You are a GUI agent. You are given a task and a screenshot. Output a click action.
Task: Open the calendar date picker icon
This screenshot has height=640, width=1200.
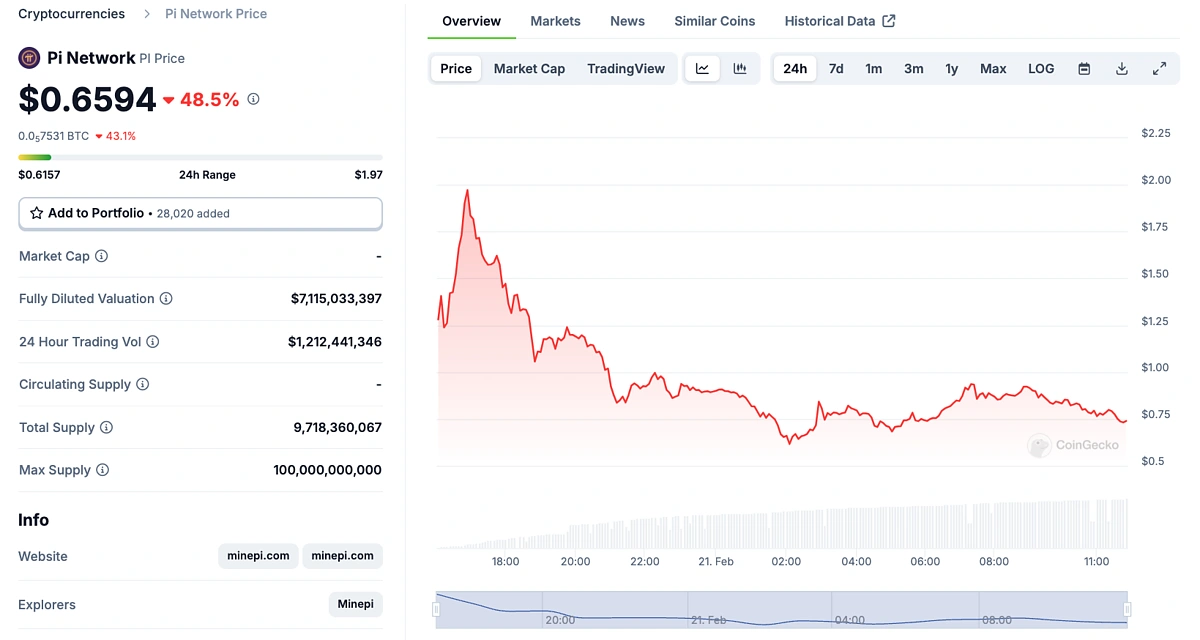coord(1084,68)
